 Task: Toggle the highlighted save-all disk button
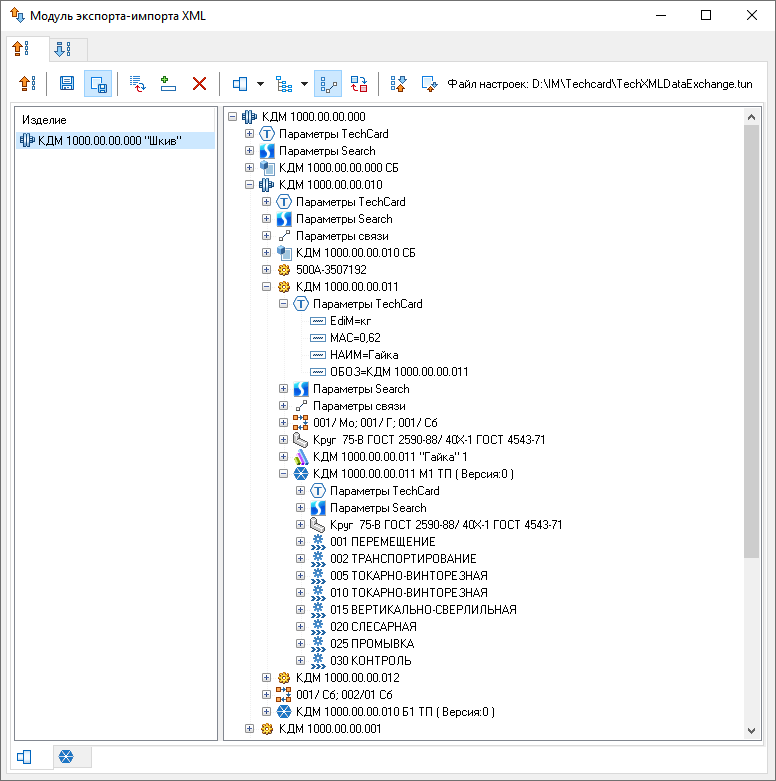(97, 84)
